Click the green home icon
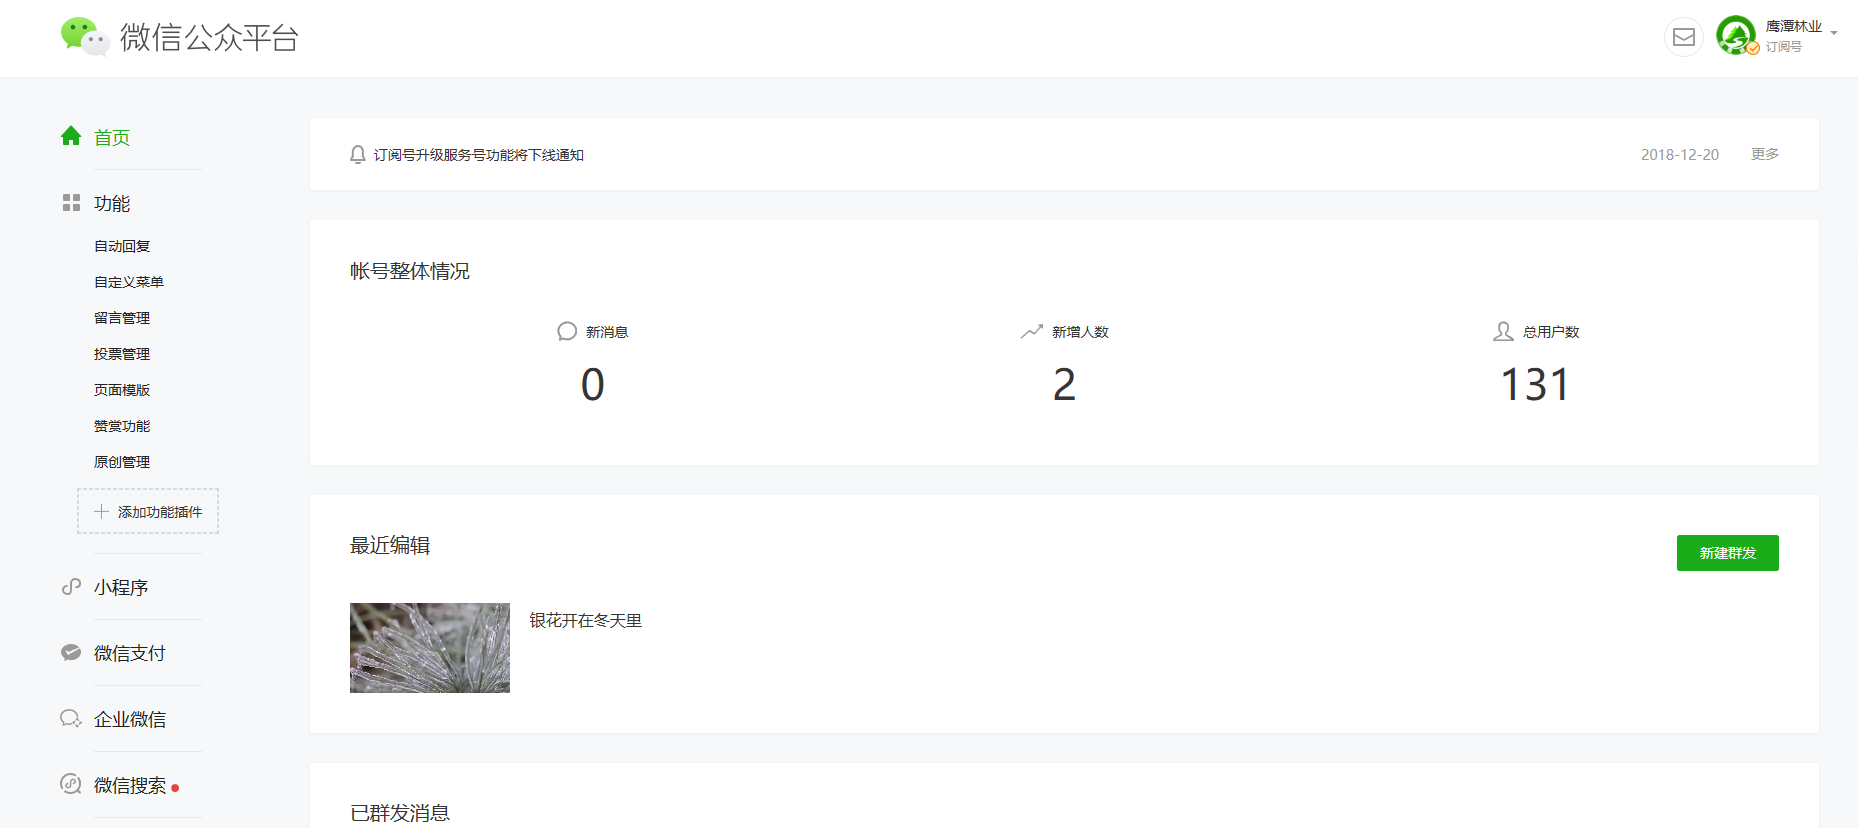Viewport: 1858px width, 828px height. coord(71,136)
